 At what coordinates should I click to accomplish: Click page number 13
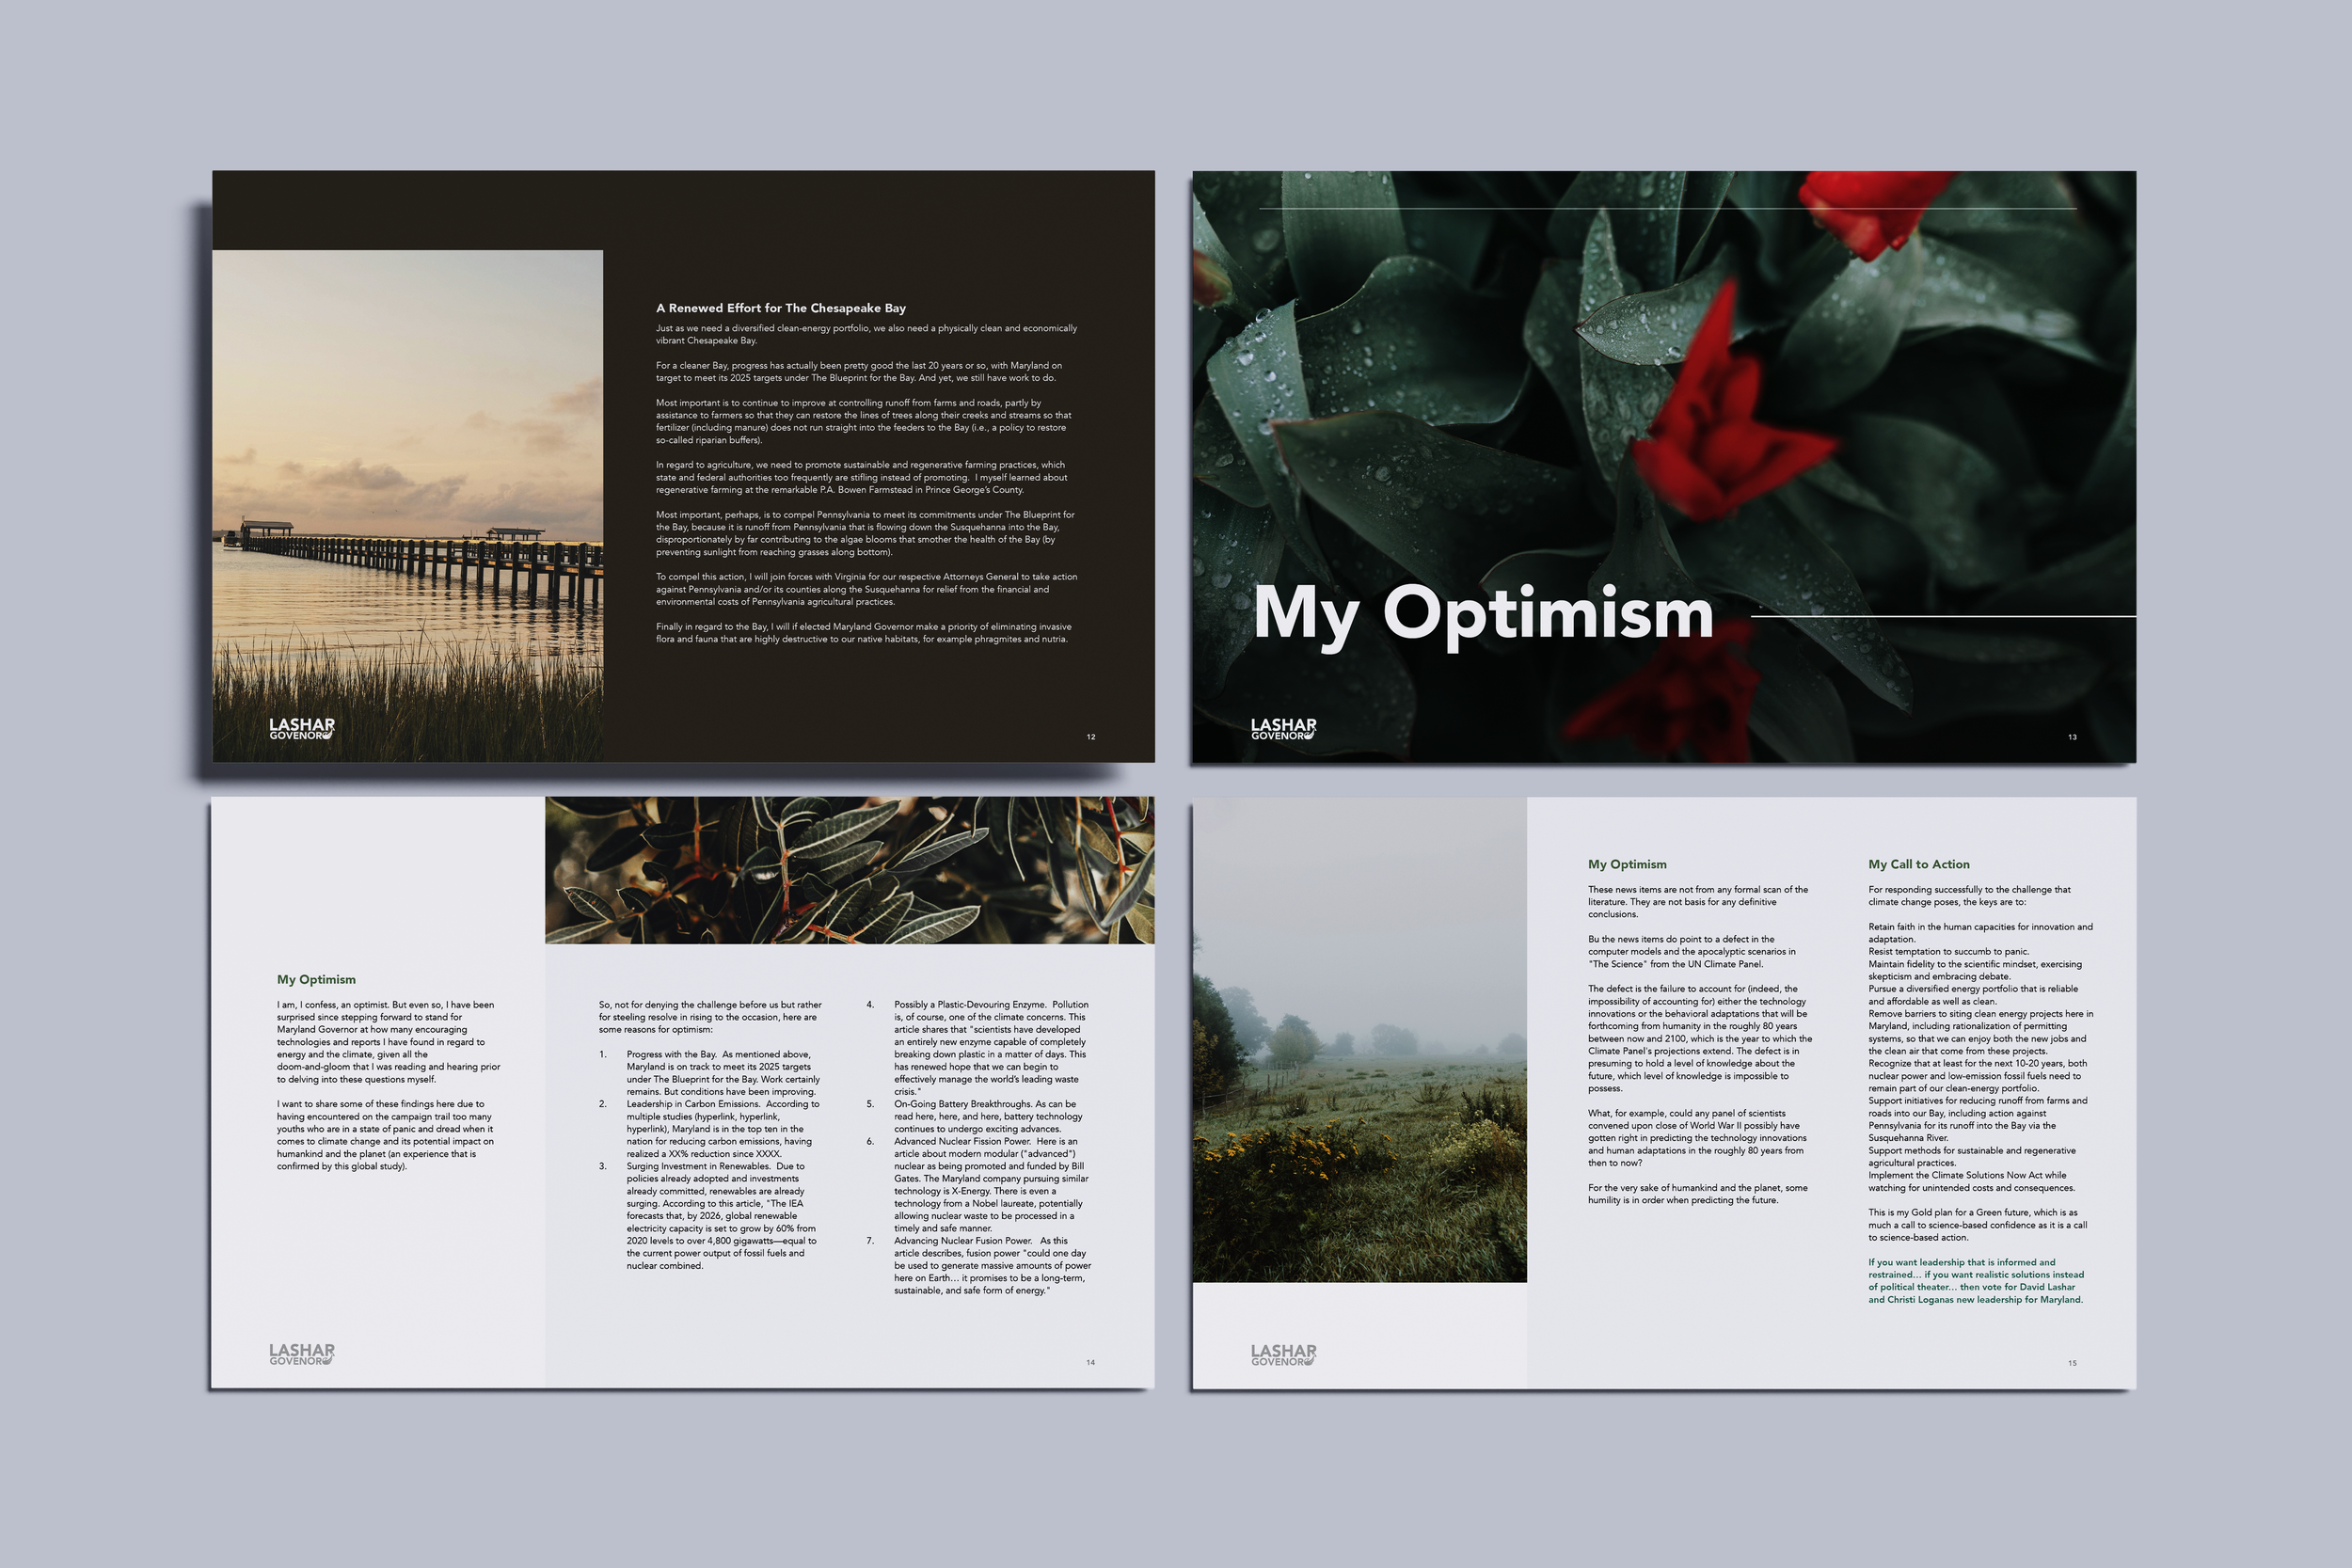tap(2072, 737)
